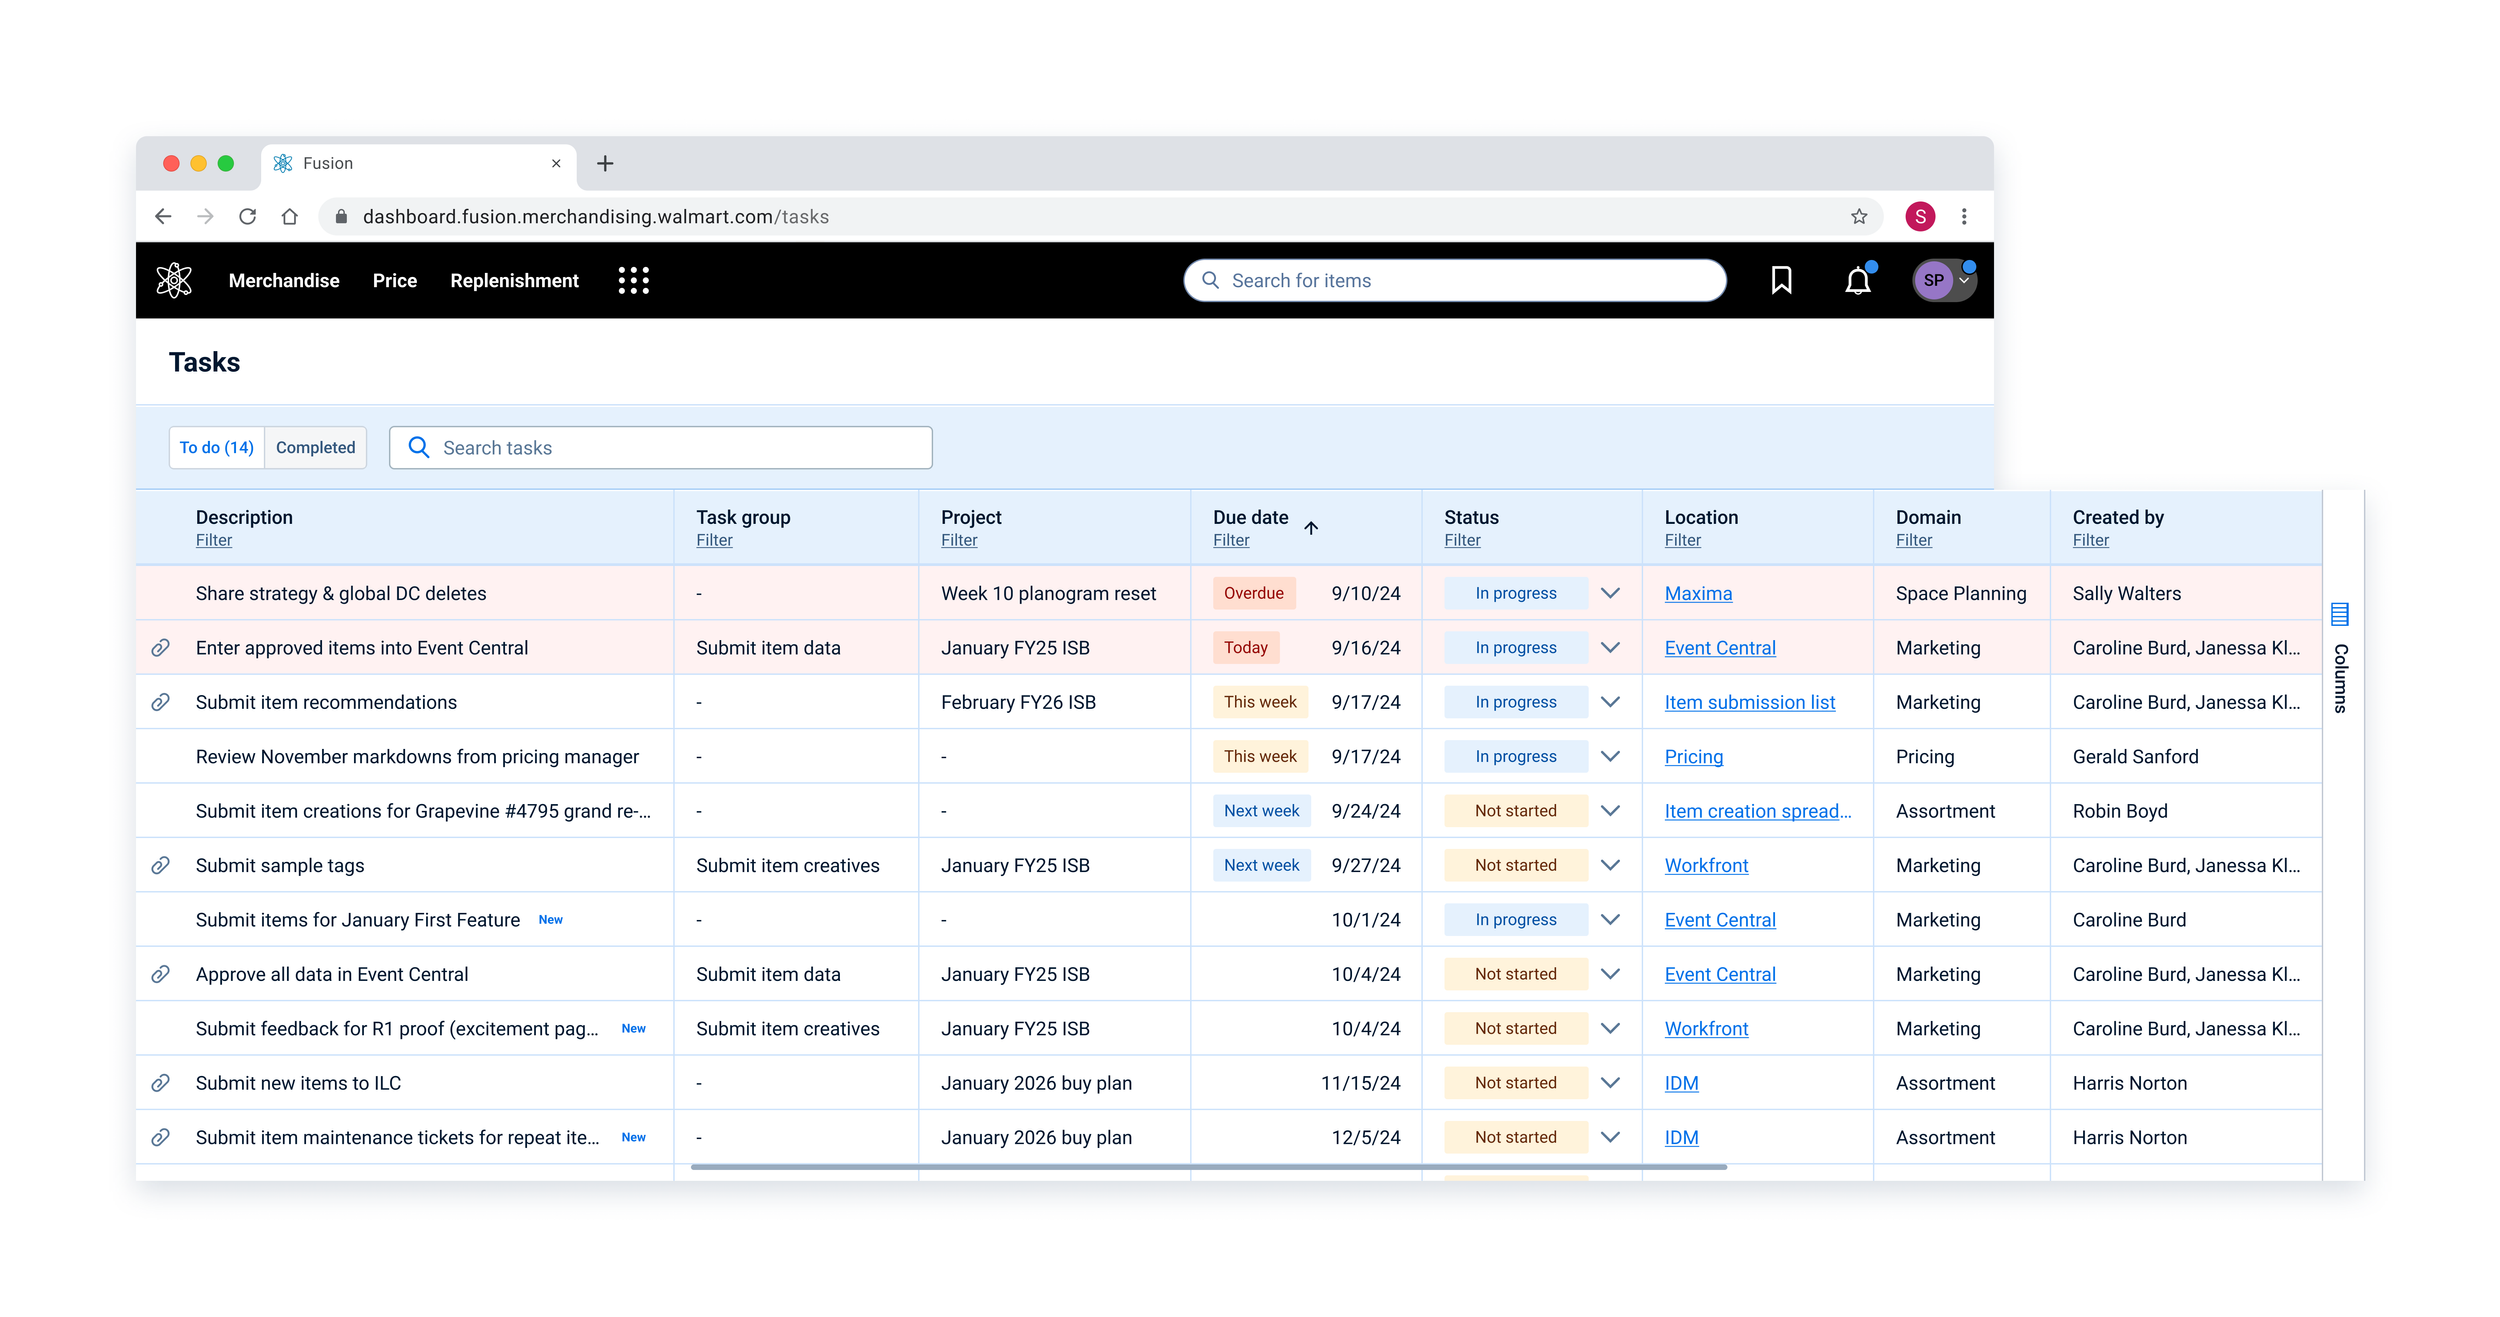2500x1317 pixels.
Task: Click the browser reload icon
Action: click(x=248, y=217)
